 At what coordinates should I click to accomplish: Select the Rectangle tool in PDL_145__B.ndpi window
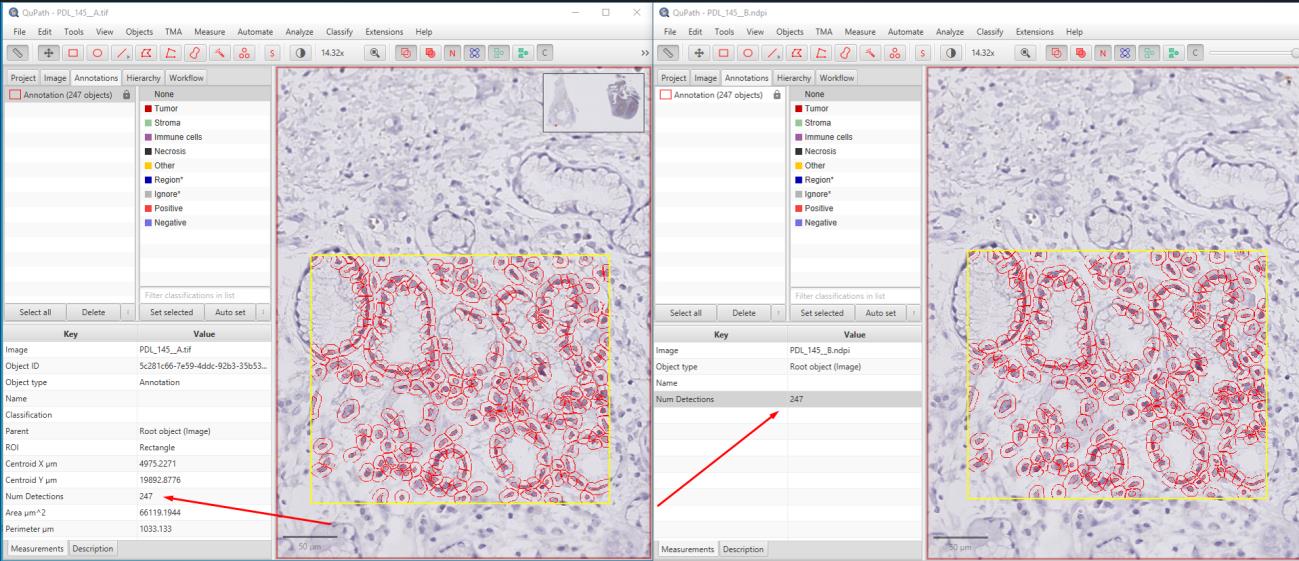(724, 51)
